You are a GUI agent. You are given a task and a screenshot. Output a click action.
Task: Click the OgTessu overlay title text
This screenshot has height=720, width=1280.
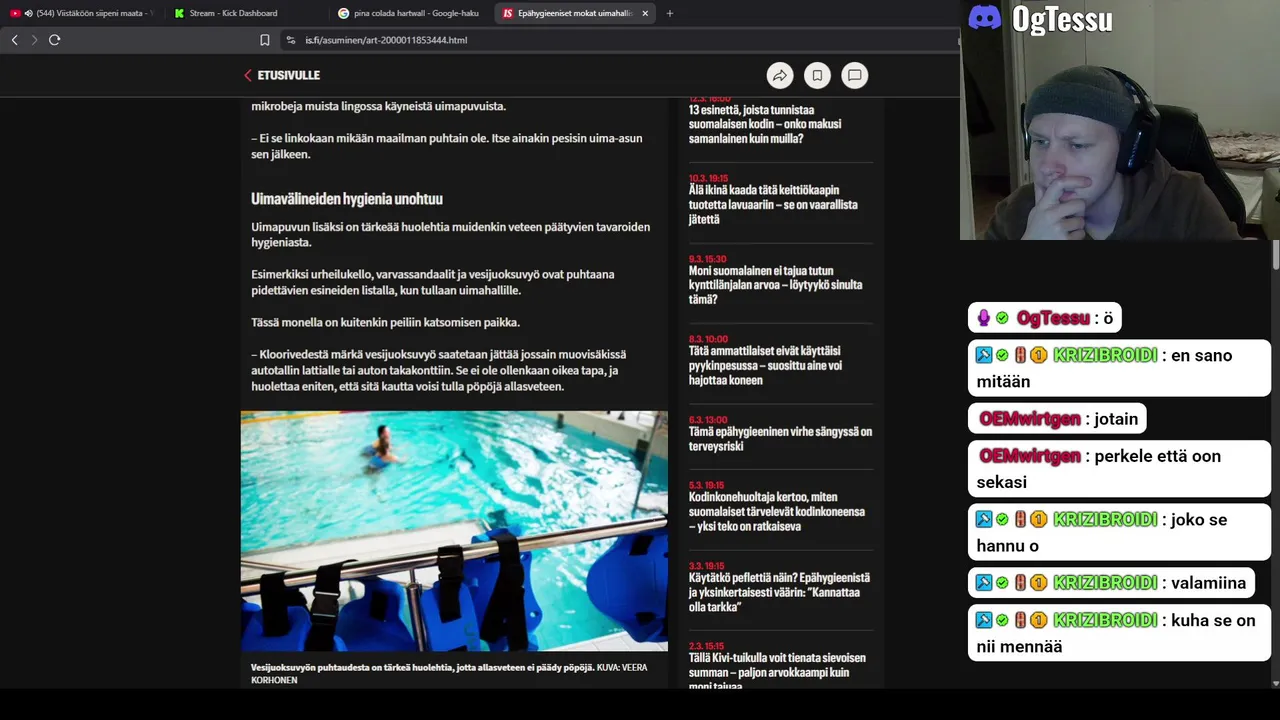coord(1062,18)
